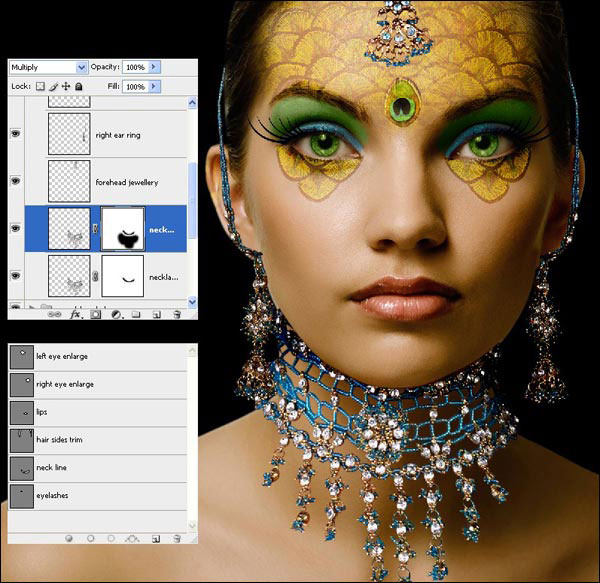The height and width of the screenshot is (583, 600).
Task: Create a new layer in the Layers panel
Action: 157,314
